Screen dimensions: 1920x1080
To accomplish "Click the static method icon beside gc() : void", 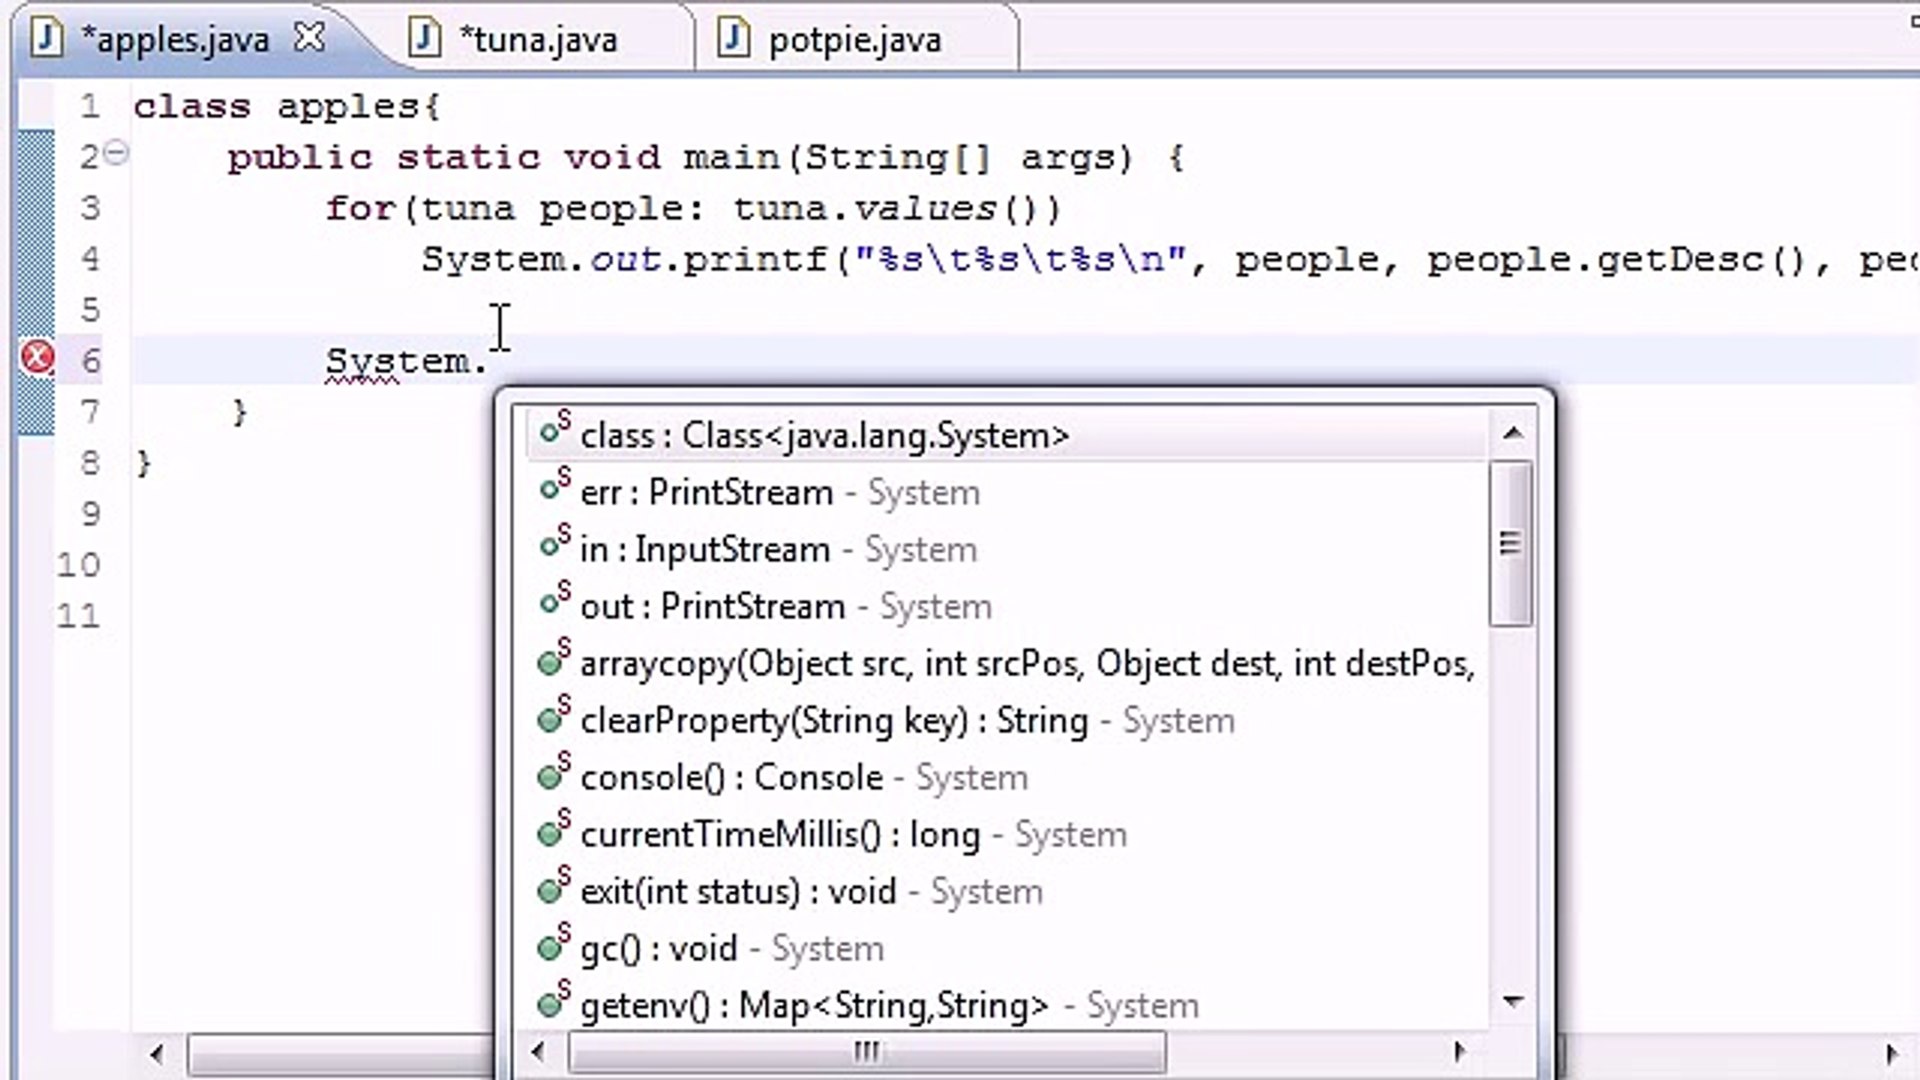I will point(551,946).
